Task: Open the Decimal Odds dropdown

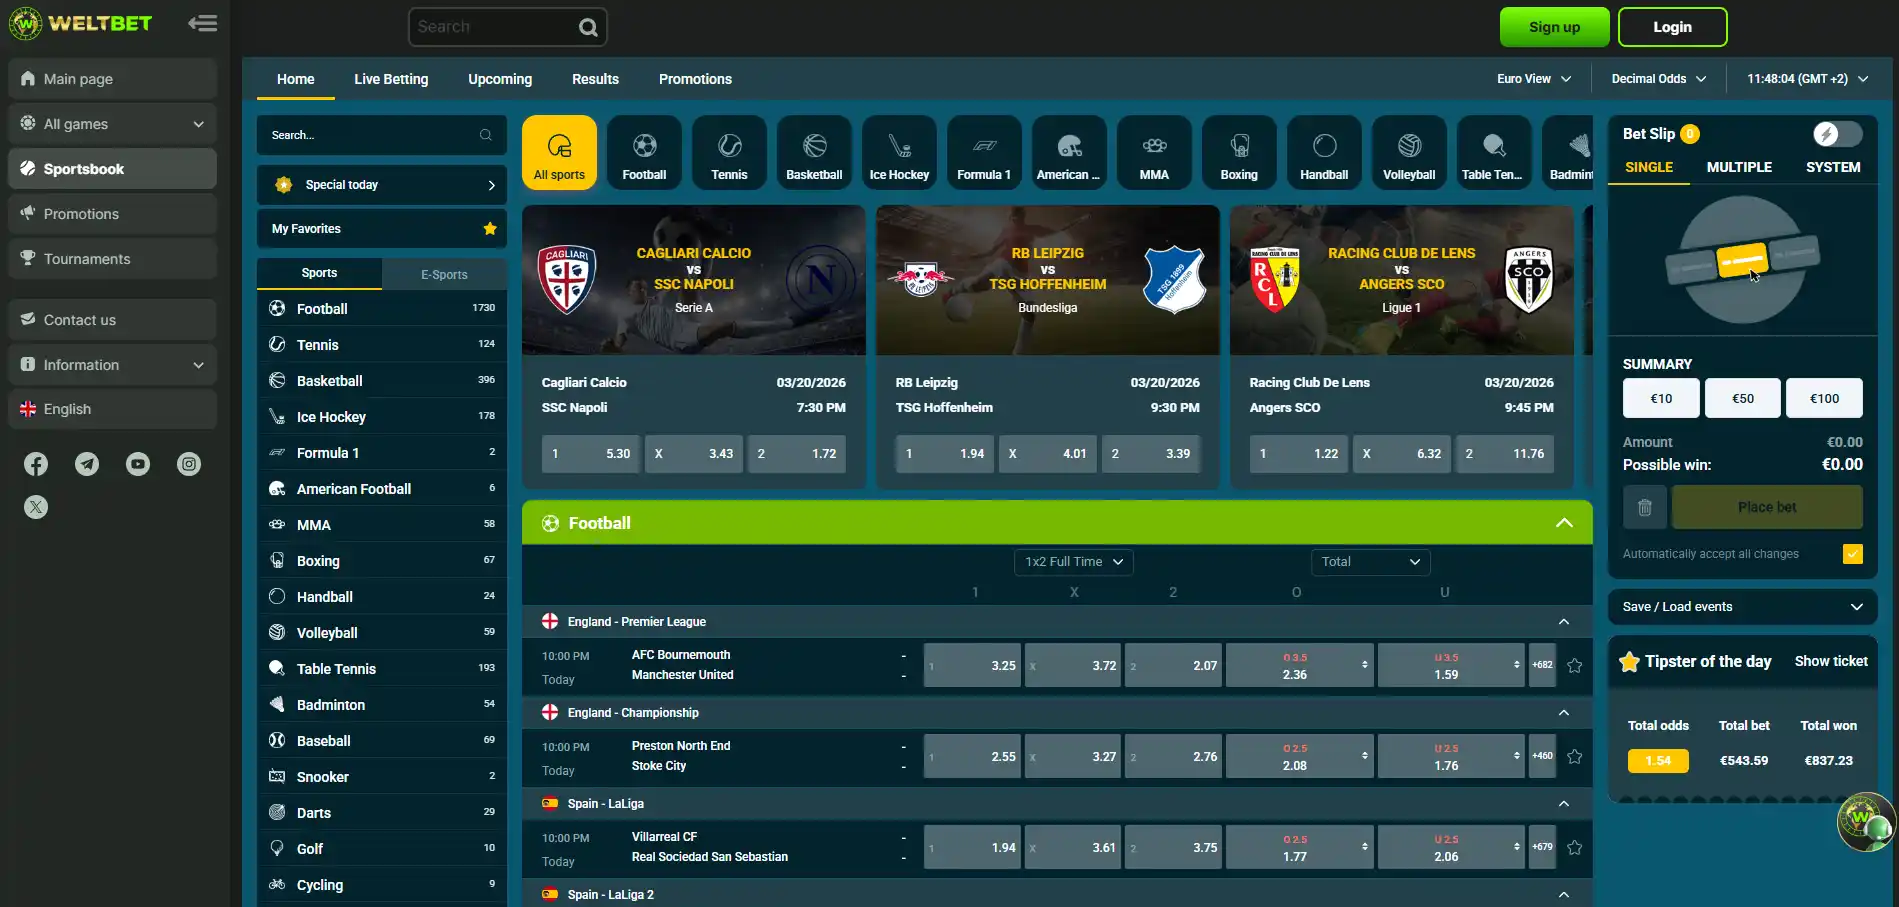Action: pyautogui.click(x=1659, y=79)
